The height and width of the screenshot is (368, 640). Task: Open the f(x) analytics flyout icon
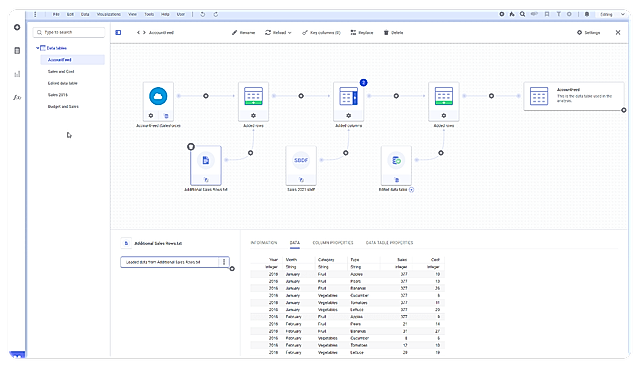pos(17,97)
